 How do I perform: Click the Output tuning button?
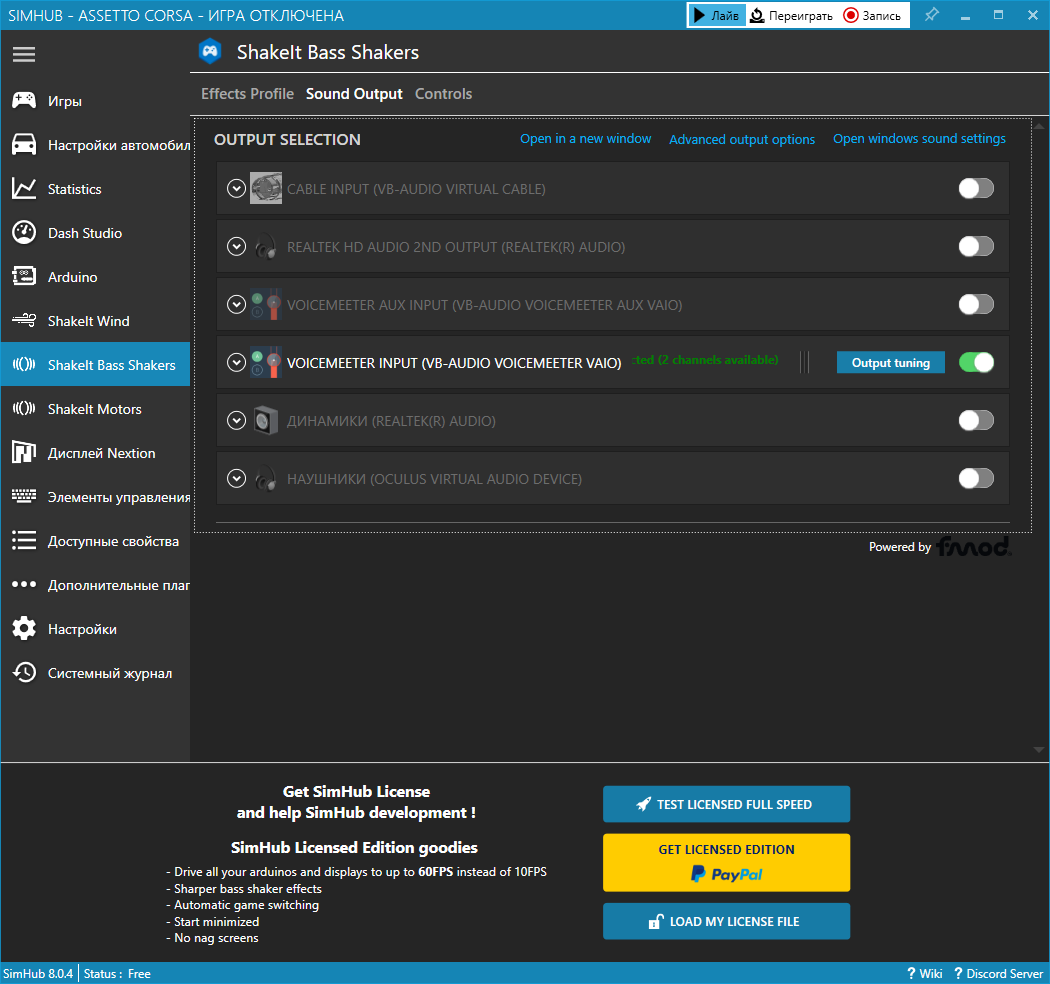pos(890,363)
